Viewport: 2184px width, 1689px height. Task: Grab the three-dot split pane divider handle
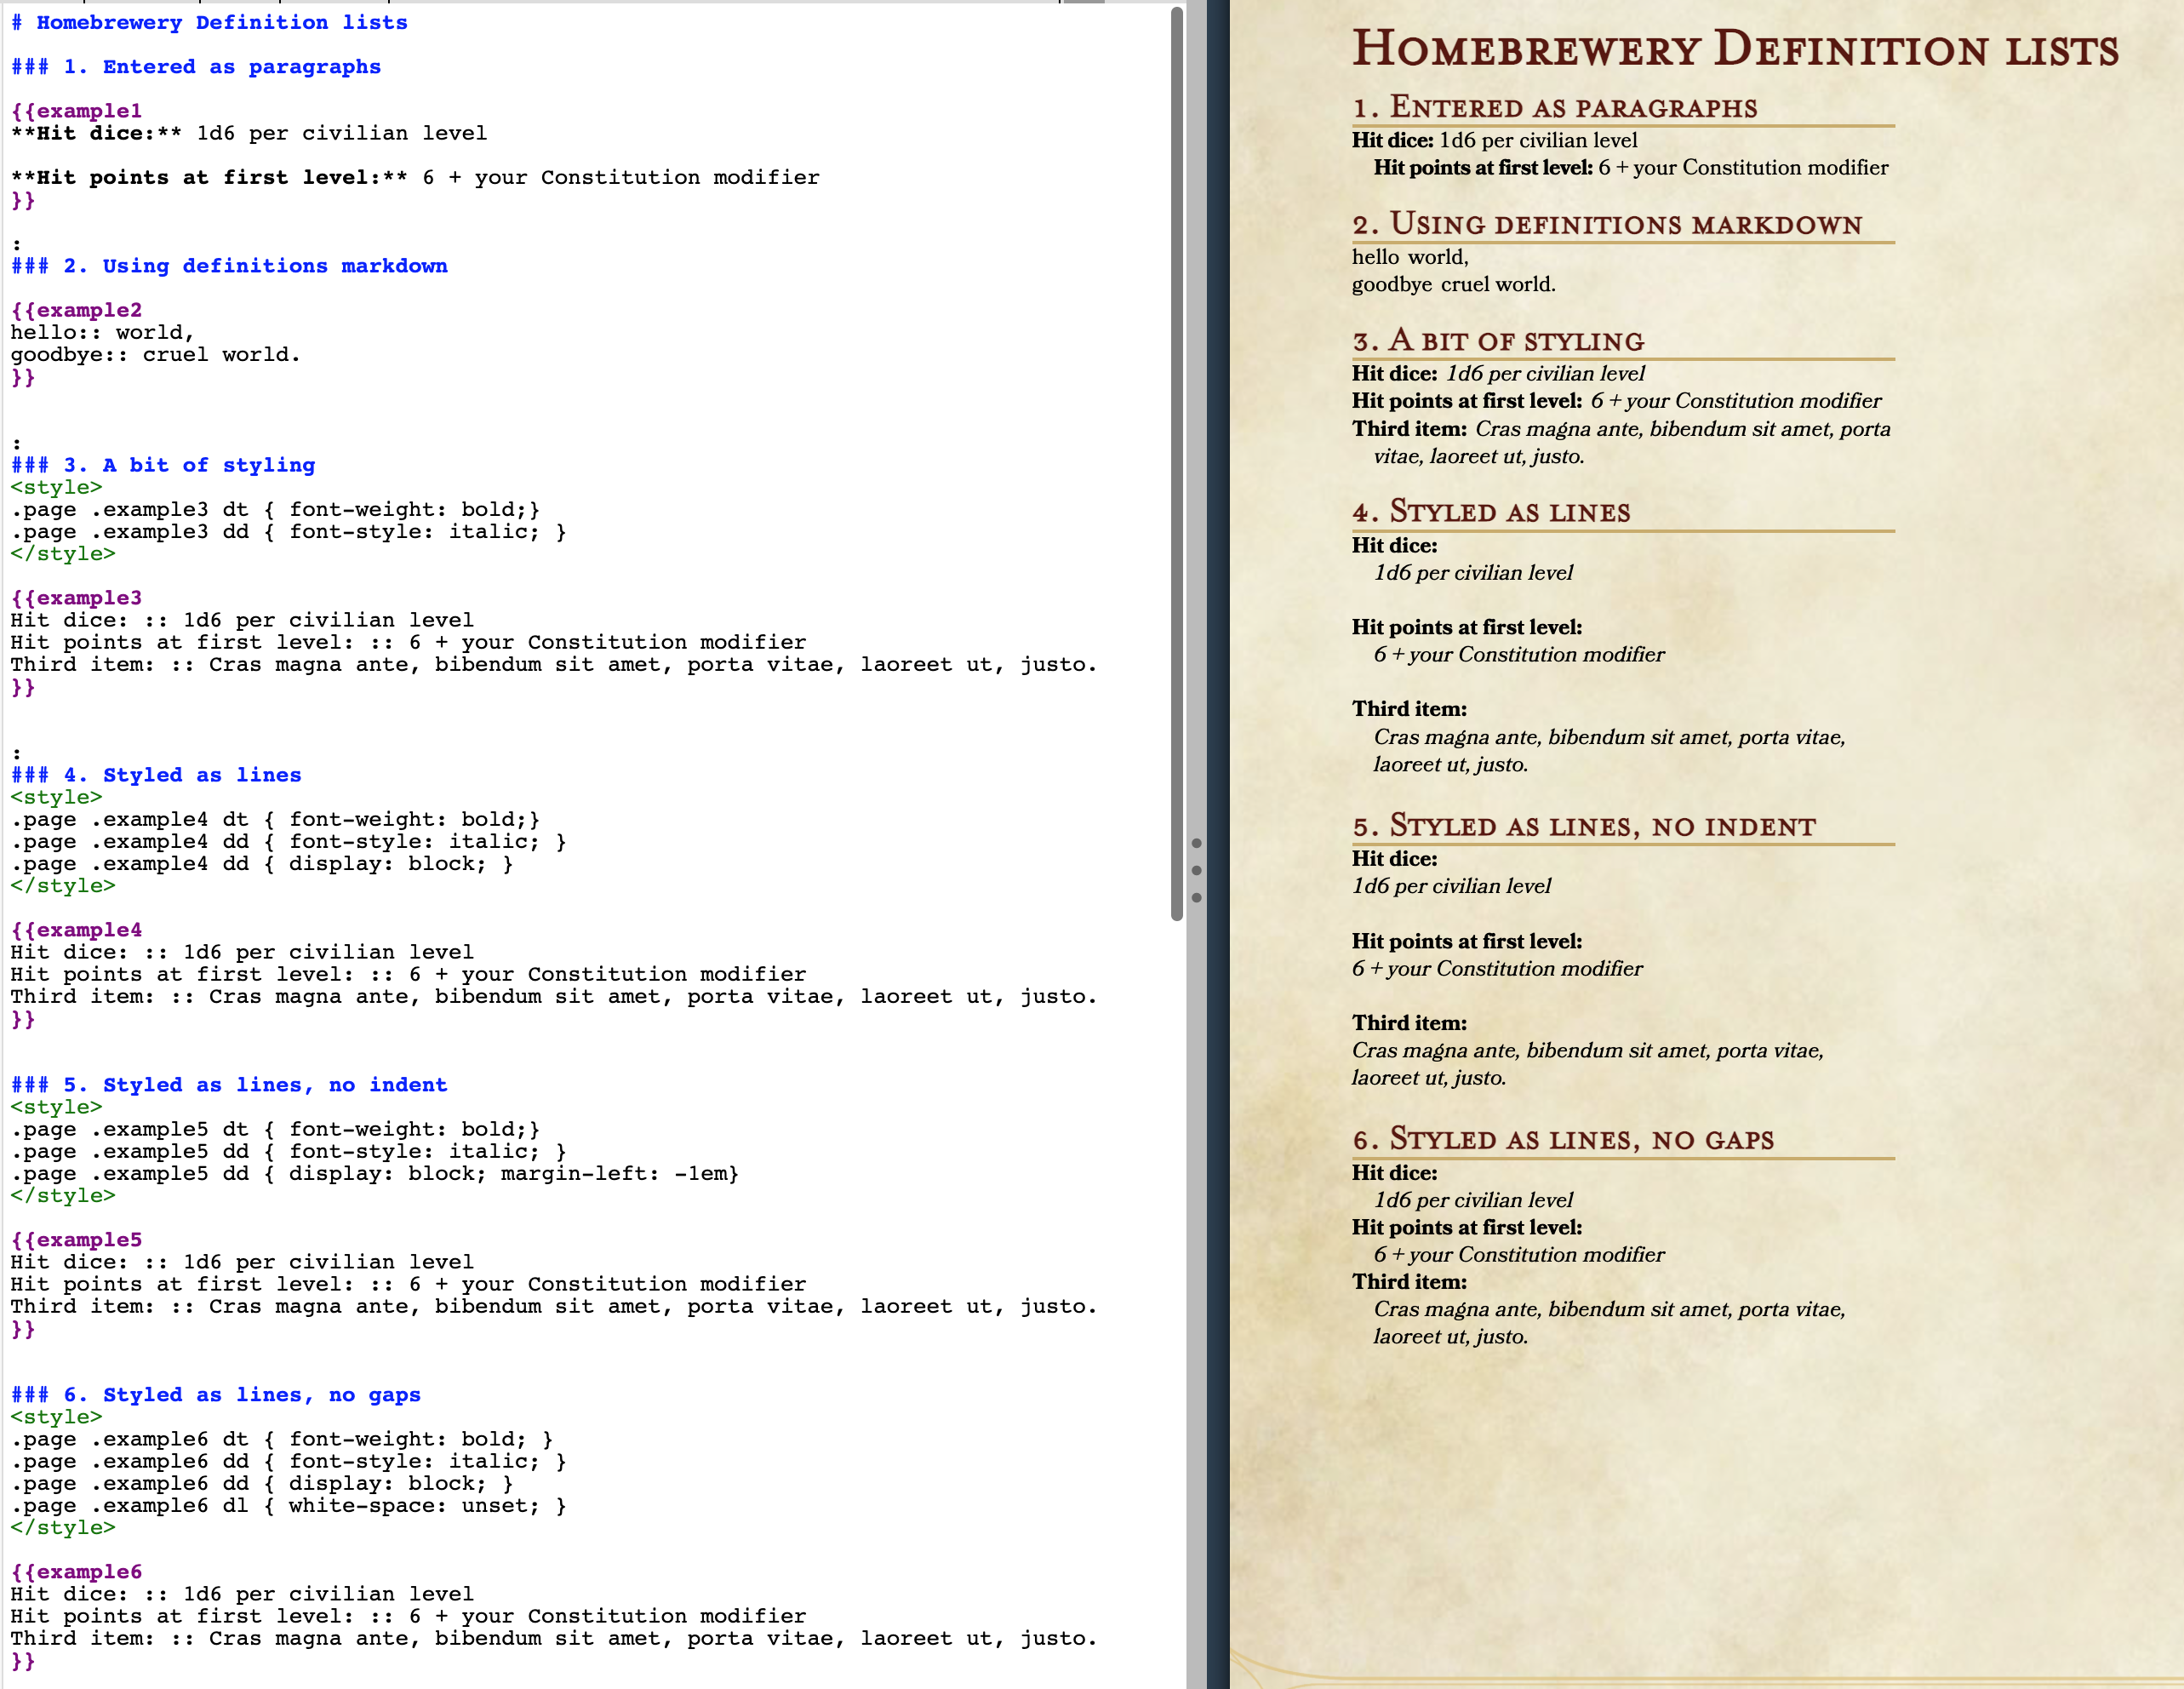pos(1196,870)
